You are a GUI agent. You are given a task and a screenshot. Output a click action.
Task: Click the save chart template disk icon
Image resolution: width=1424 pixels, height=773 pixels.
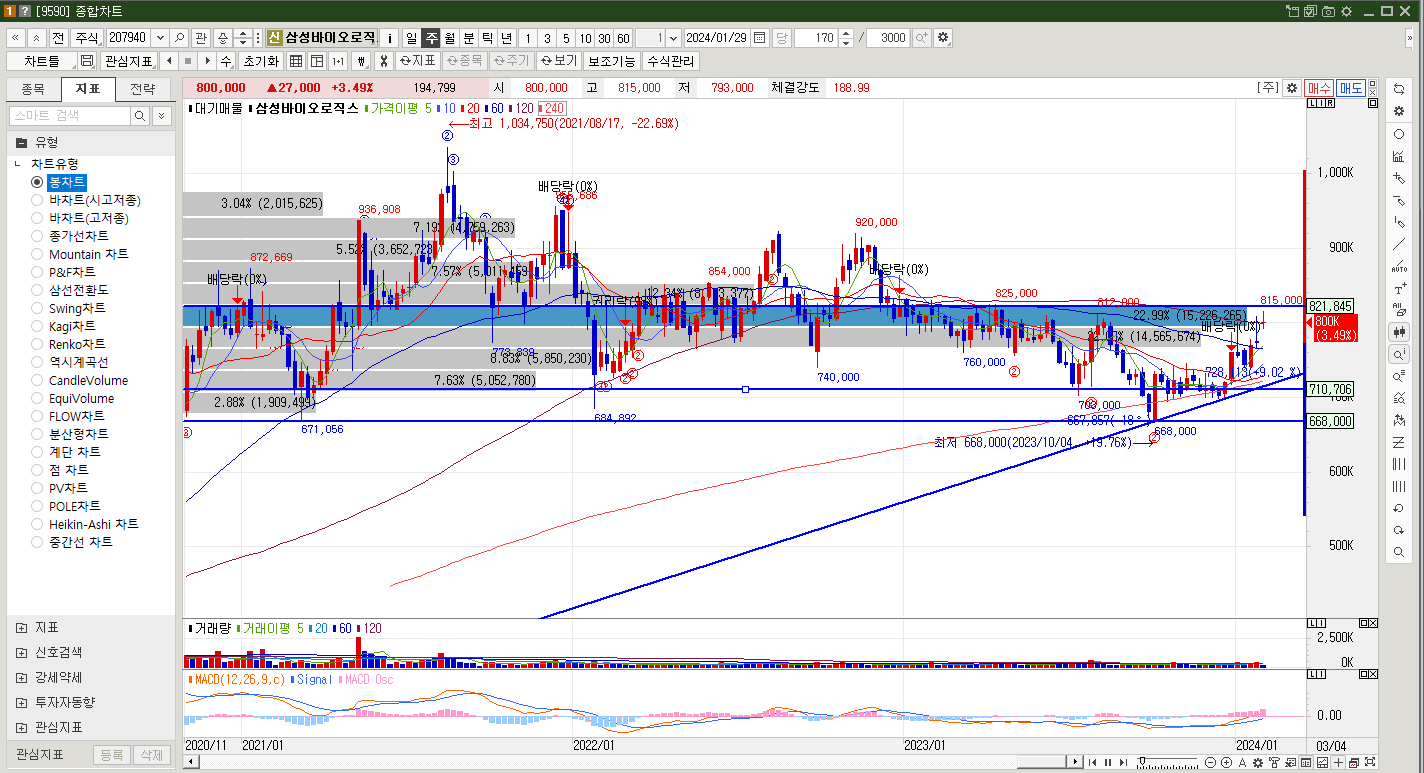click(87, 61)
